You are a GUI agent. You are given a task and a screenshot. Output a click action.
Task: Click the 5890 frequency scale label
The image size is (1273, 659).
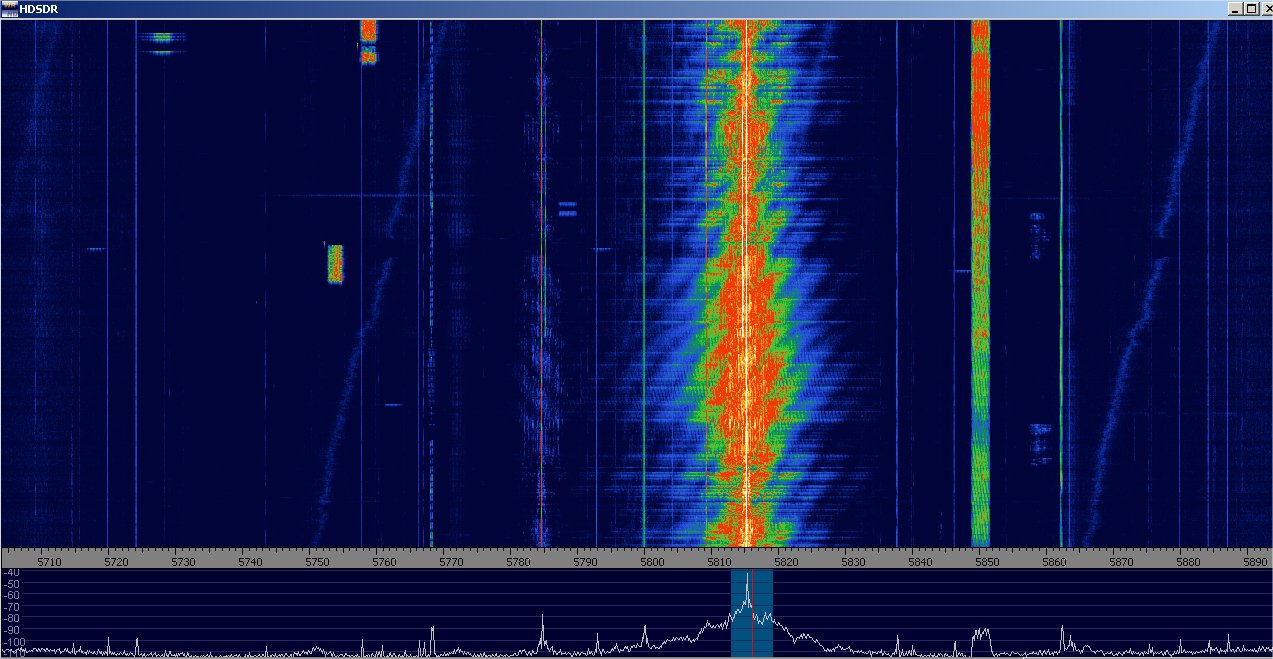point(1255,562)
